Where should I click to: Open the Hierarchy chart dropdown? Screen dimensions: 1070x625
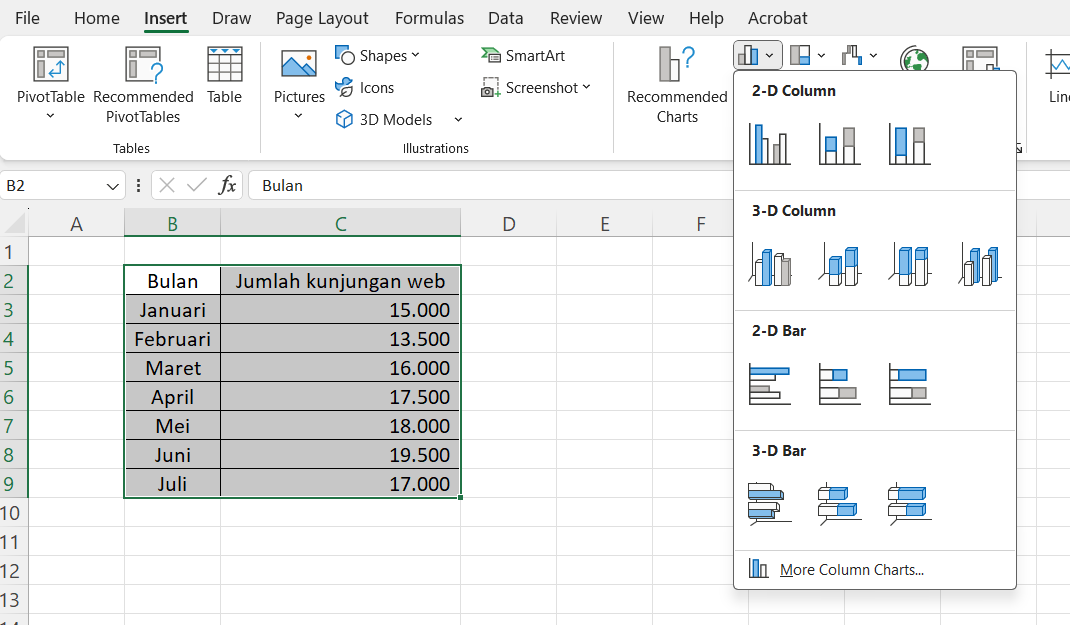[807, 55]
